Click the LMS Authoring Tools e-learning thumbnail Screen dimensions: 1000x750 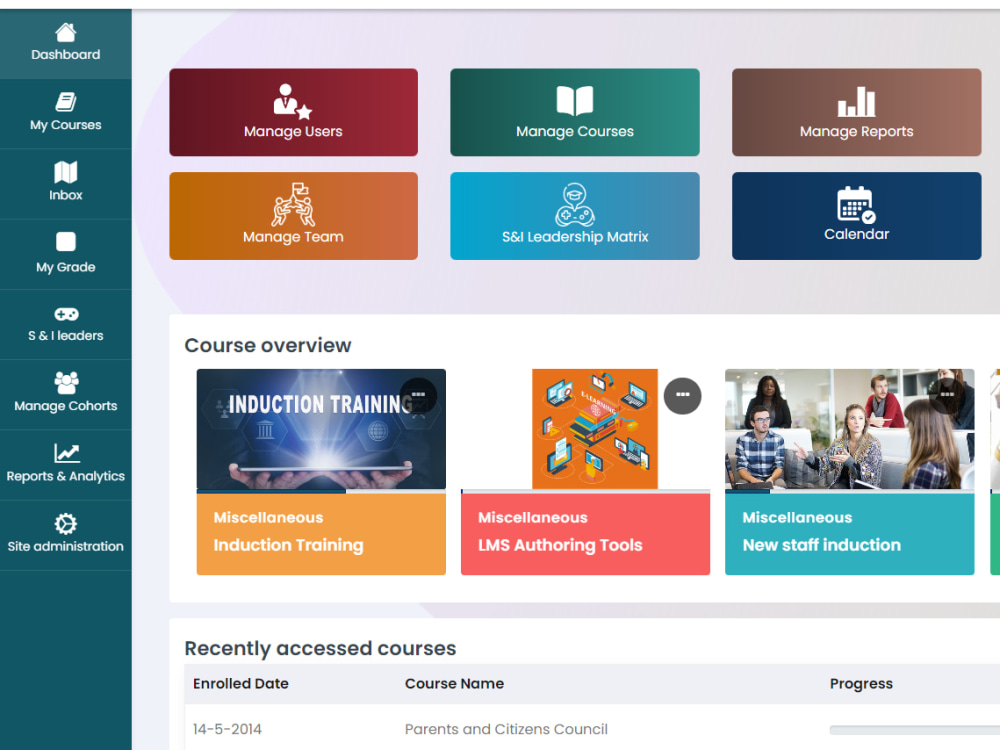coord(594,429)
